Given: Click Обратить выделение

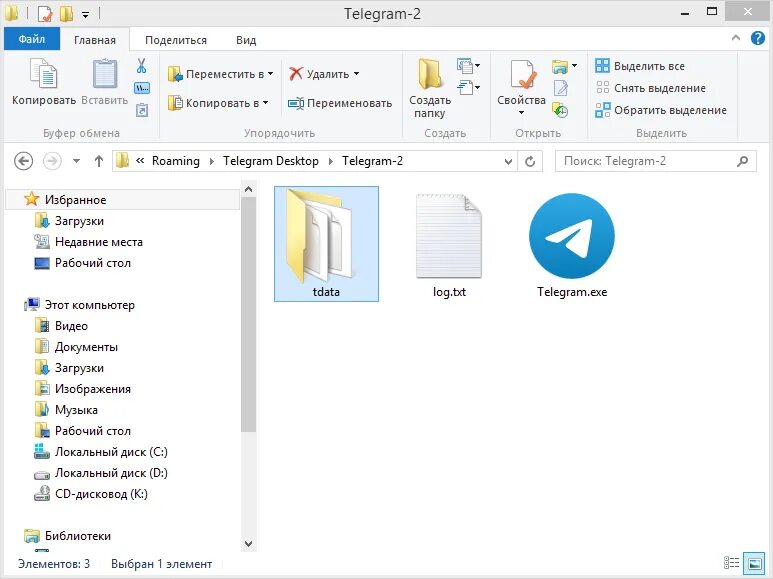Looking at the screenshot, I should coord(661,110).
